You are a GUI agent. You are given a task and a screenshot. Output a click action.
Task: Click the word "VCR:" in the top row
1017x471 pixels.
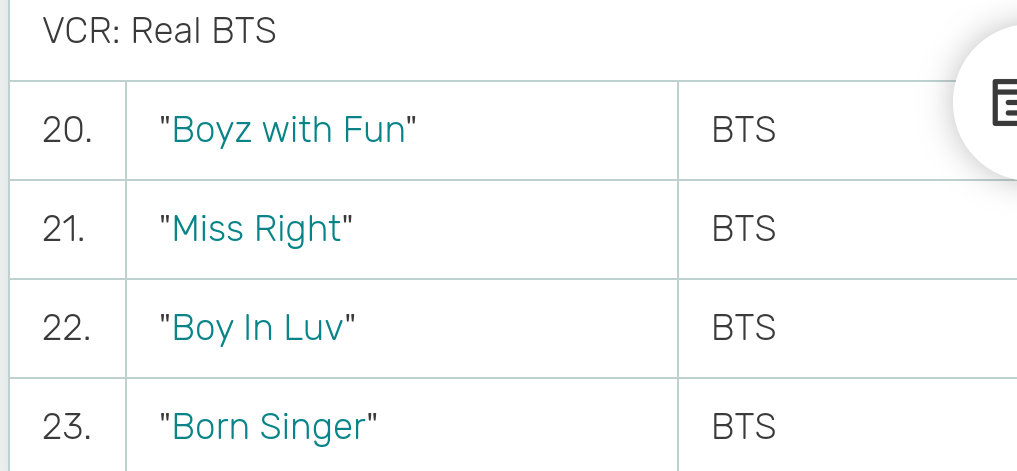tap(82, 32)
